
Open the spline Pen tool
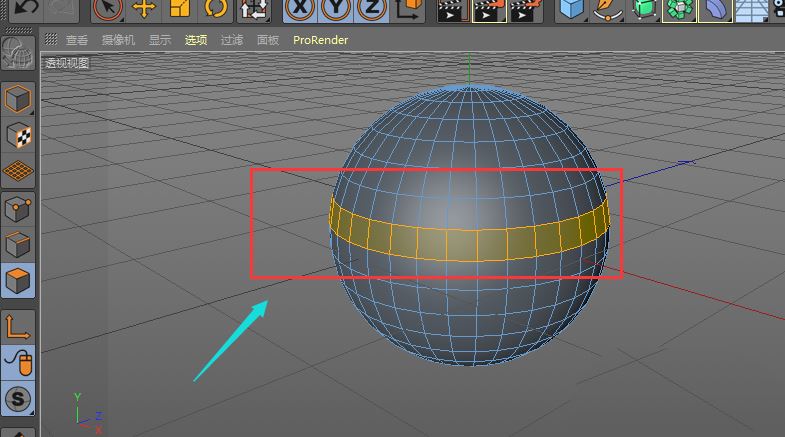[x=605, y=9]
